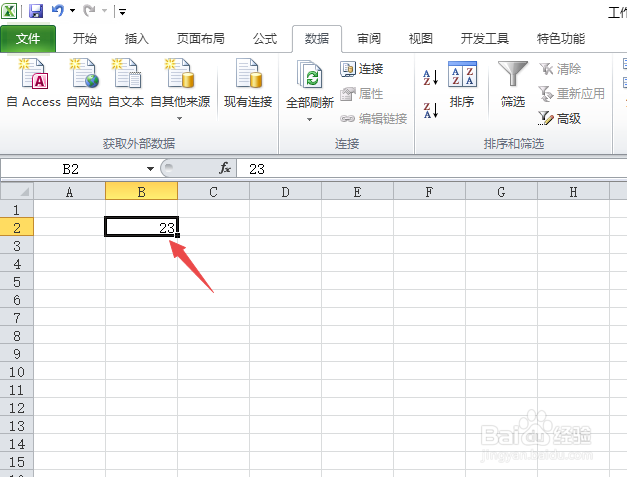Toggle the 筛选 filter funnel
The image size is (627, 477).
click(x=513, y=84)
